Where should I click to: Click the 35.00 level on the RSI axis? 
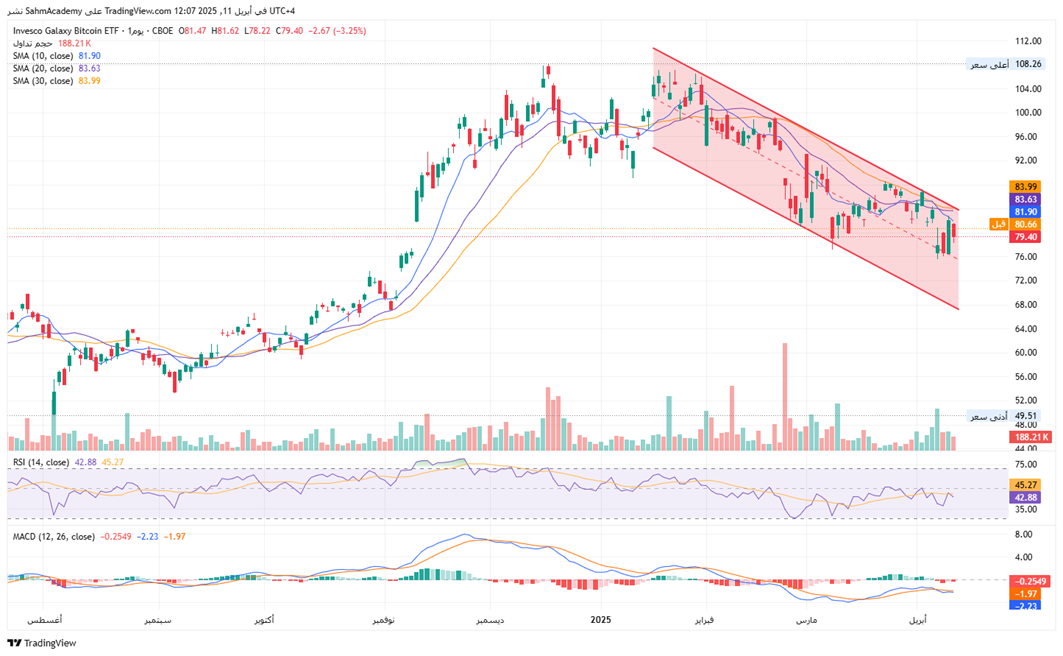tap(1026, 510)
